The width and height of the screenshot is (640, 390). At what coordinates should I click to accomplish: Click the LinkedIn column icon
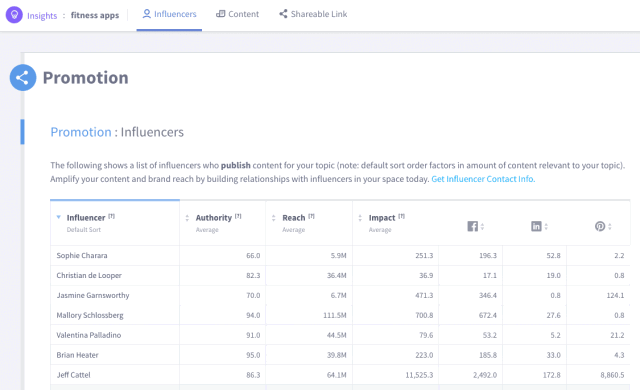[x=536, y=226]
